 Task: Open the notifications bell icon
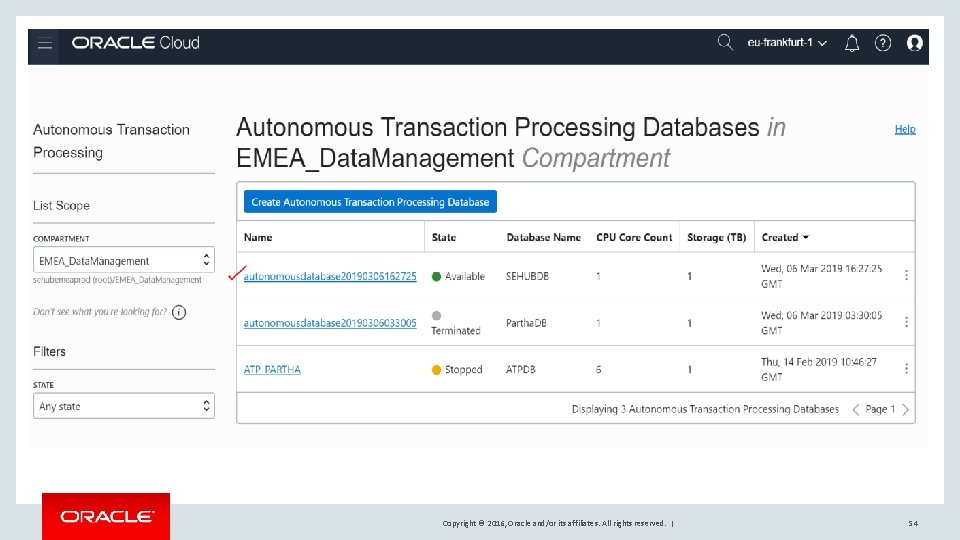pyautogui.click(x=852, y=43)
